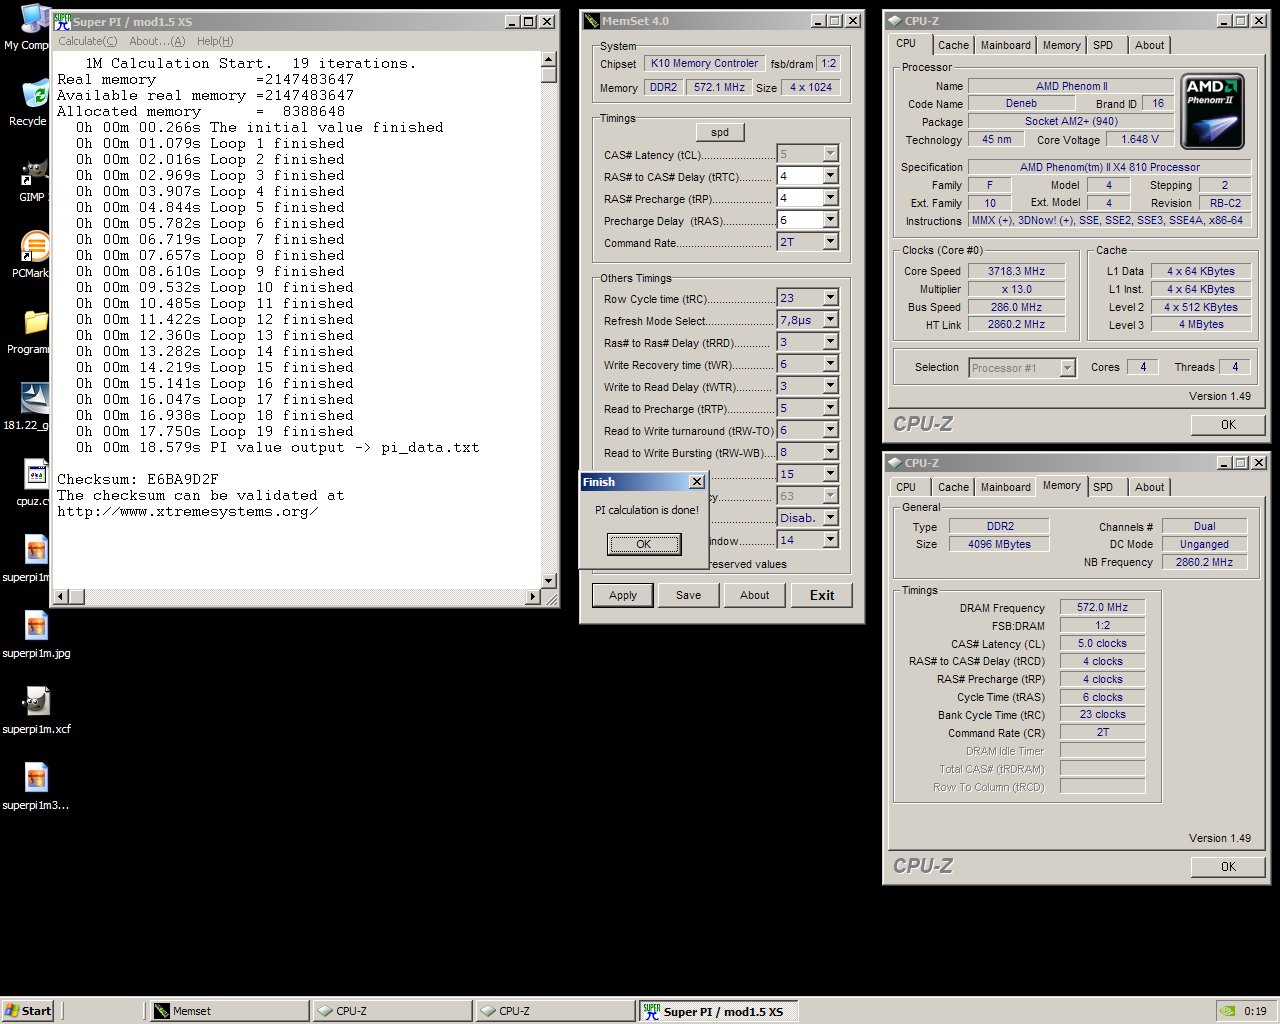
Task: Switch to Mainboard tab in upper CPU-Z
Action: click(1005, 45)
